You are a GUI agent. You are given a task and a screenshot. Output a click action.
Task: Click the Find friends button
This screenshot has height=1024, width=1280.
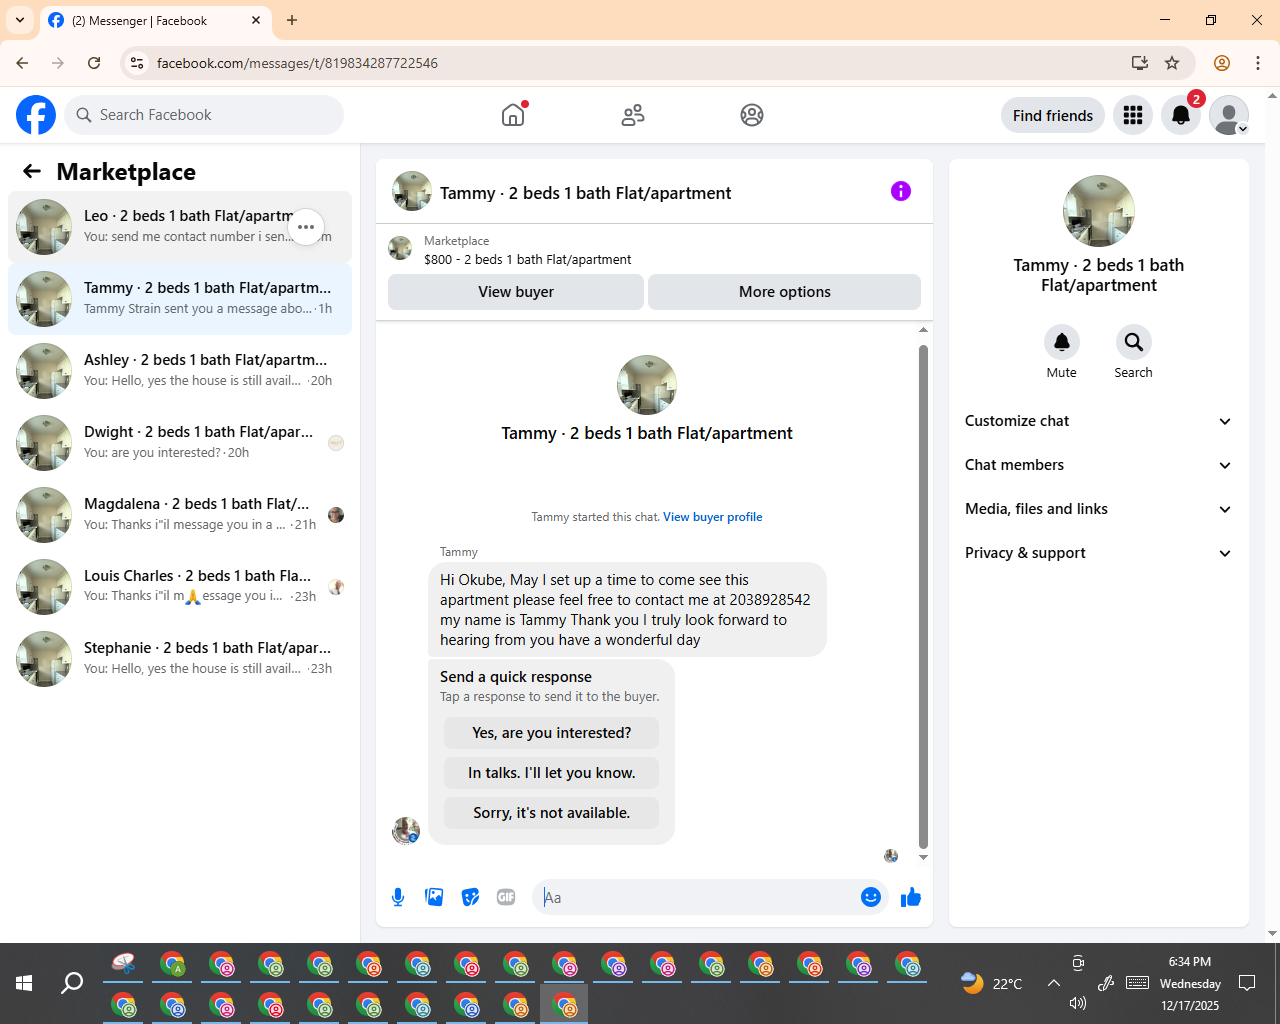tap(1053, 115)
